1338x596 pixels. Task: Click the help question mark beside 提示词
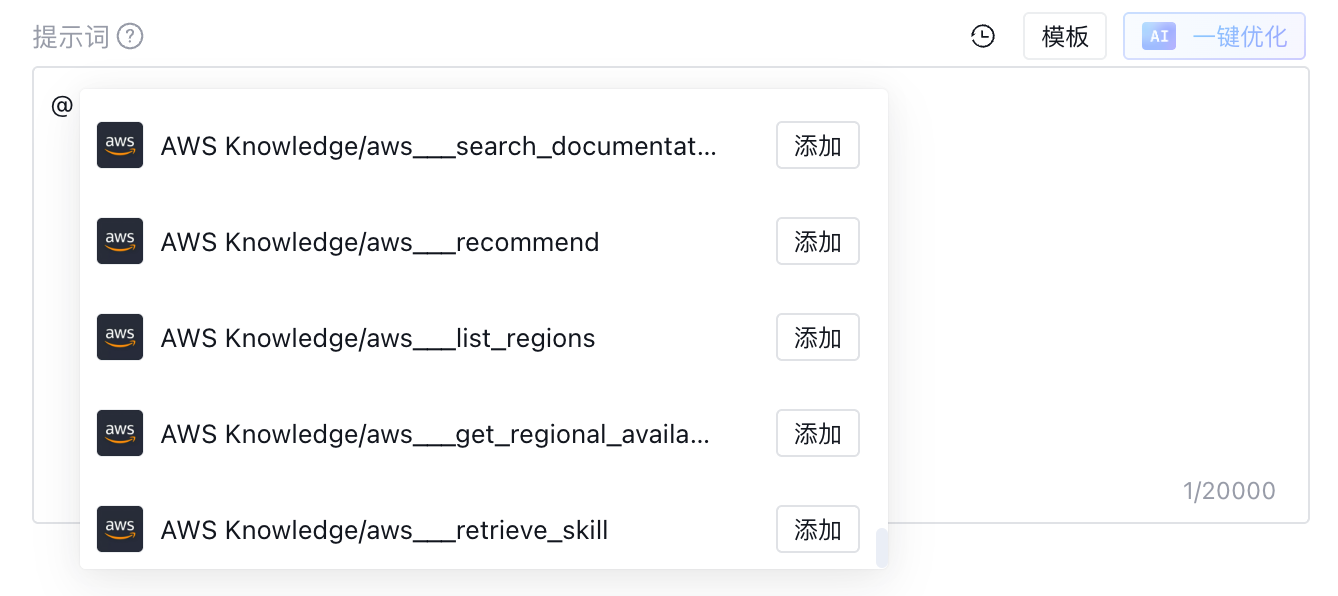click(130, 37)
